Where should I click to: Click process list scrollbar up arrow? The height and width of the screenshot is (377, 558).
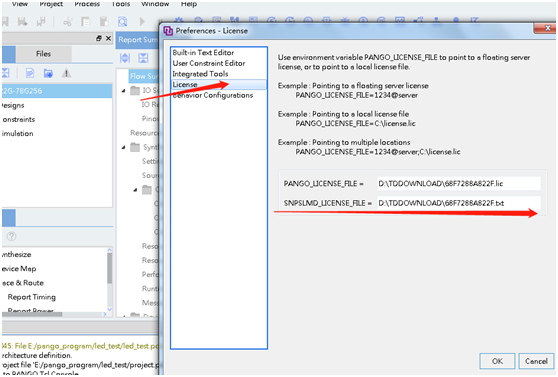coord(110,250)
